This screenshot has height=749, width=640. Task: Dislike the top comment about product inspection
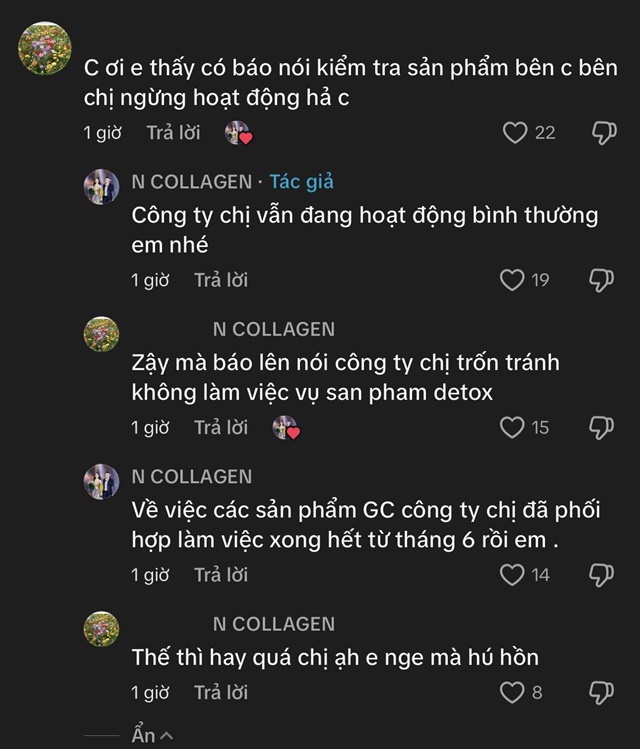(603, 133)
